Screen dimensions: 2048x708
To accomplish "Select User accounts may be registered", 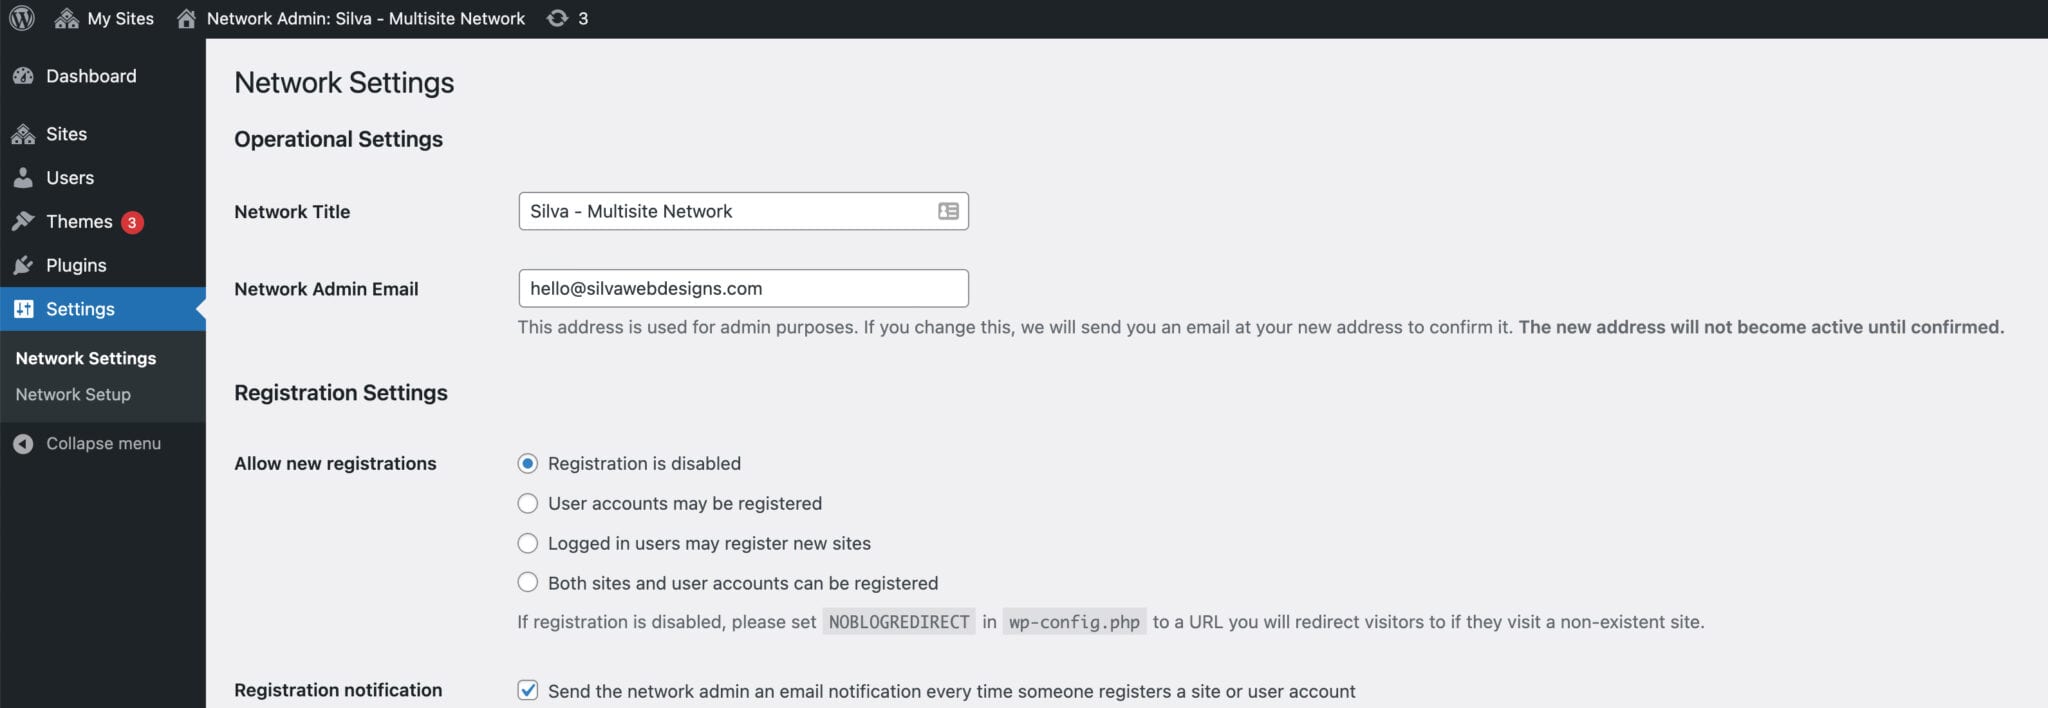I will point(528,503).
